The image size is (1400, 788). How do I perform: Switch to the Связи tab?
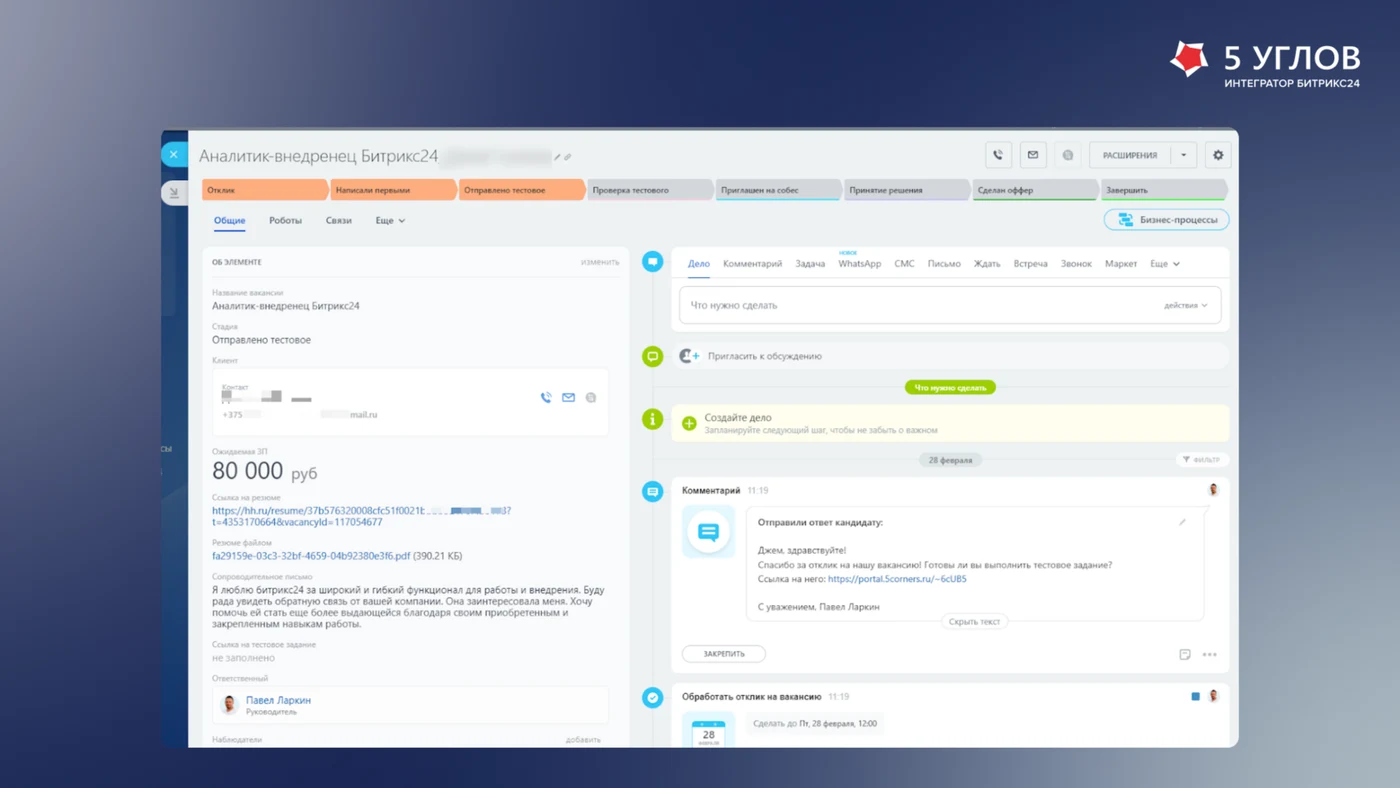coord(338,220)
